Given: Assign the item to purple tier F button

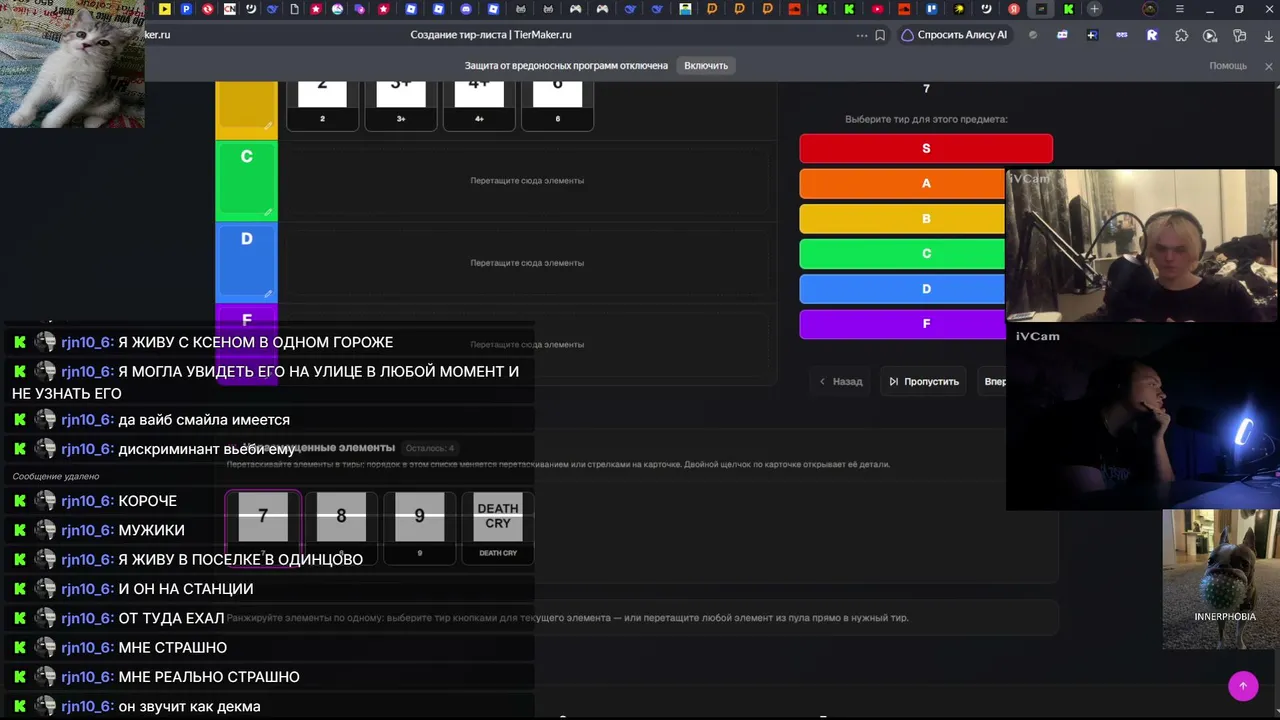Looking at the screenshot, I should click(902, 323).
